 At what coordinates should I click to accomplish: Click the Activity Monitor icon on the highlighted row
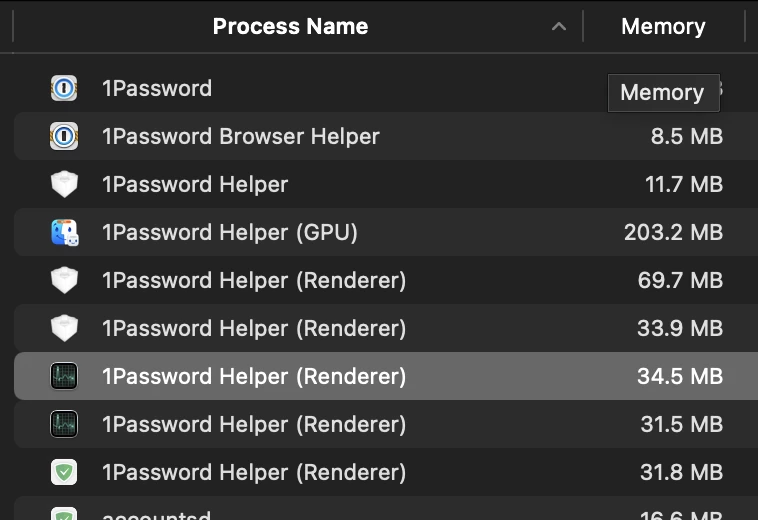64,376
